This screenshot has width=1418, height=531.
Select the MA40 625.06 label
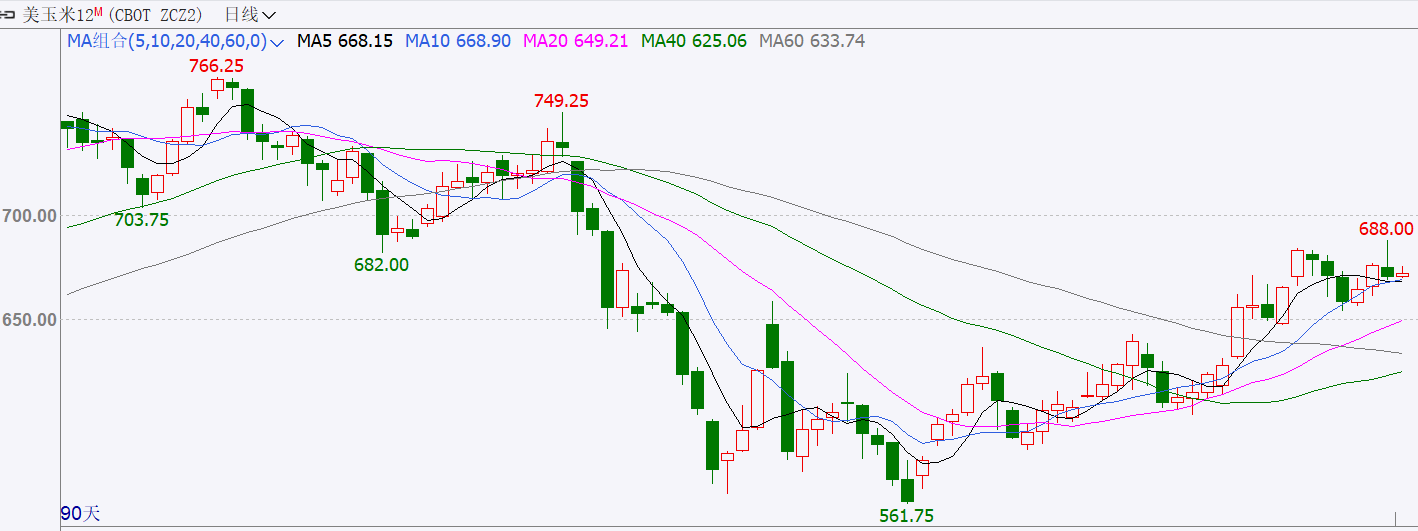click(x=694, y=41)
